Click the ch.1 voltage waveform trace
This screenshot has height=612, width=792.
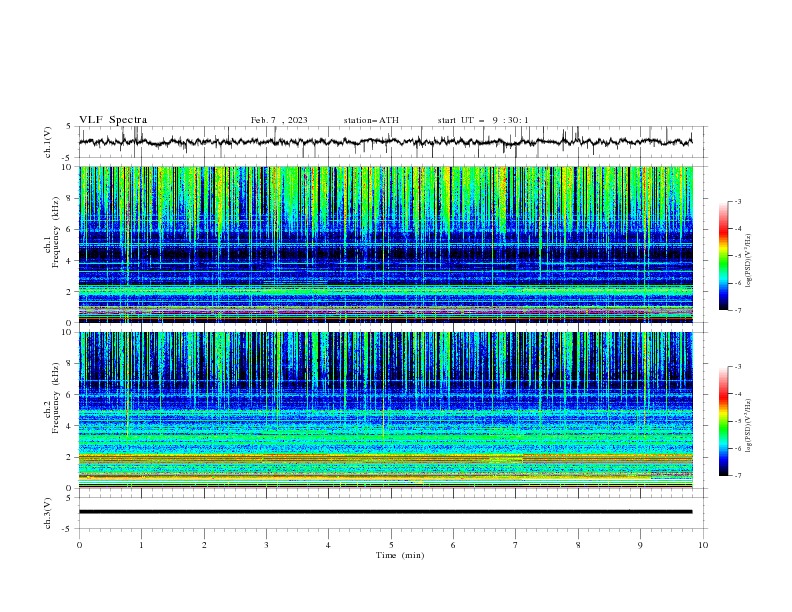(385, 142)
